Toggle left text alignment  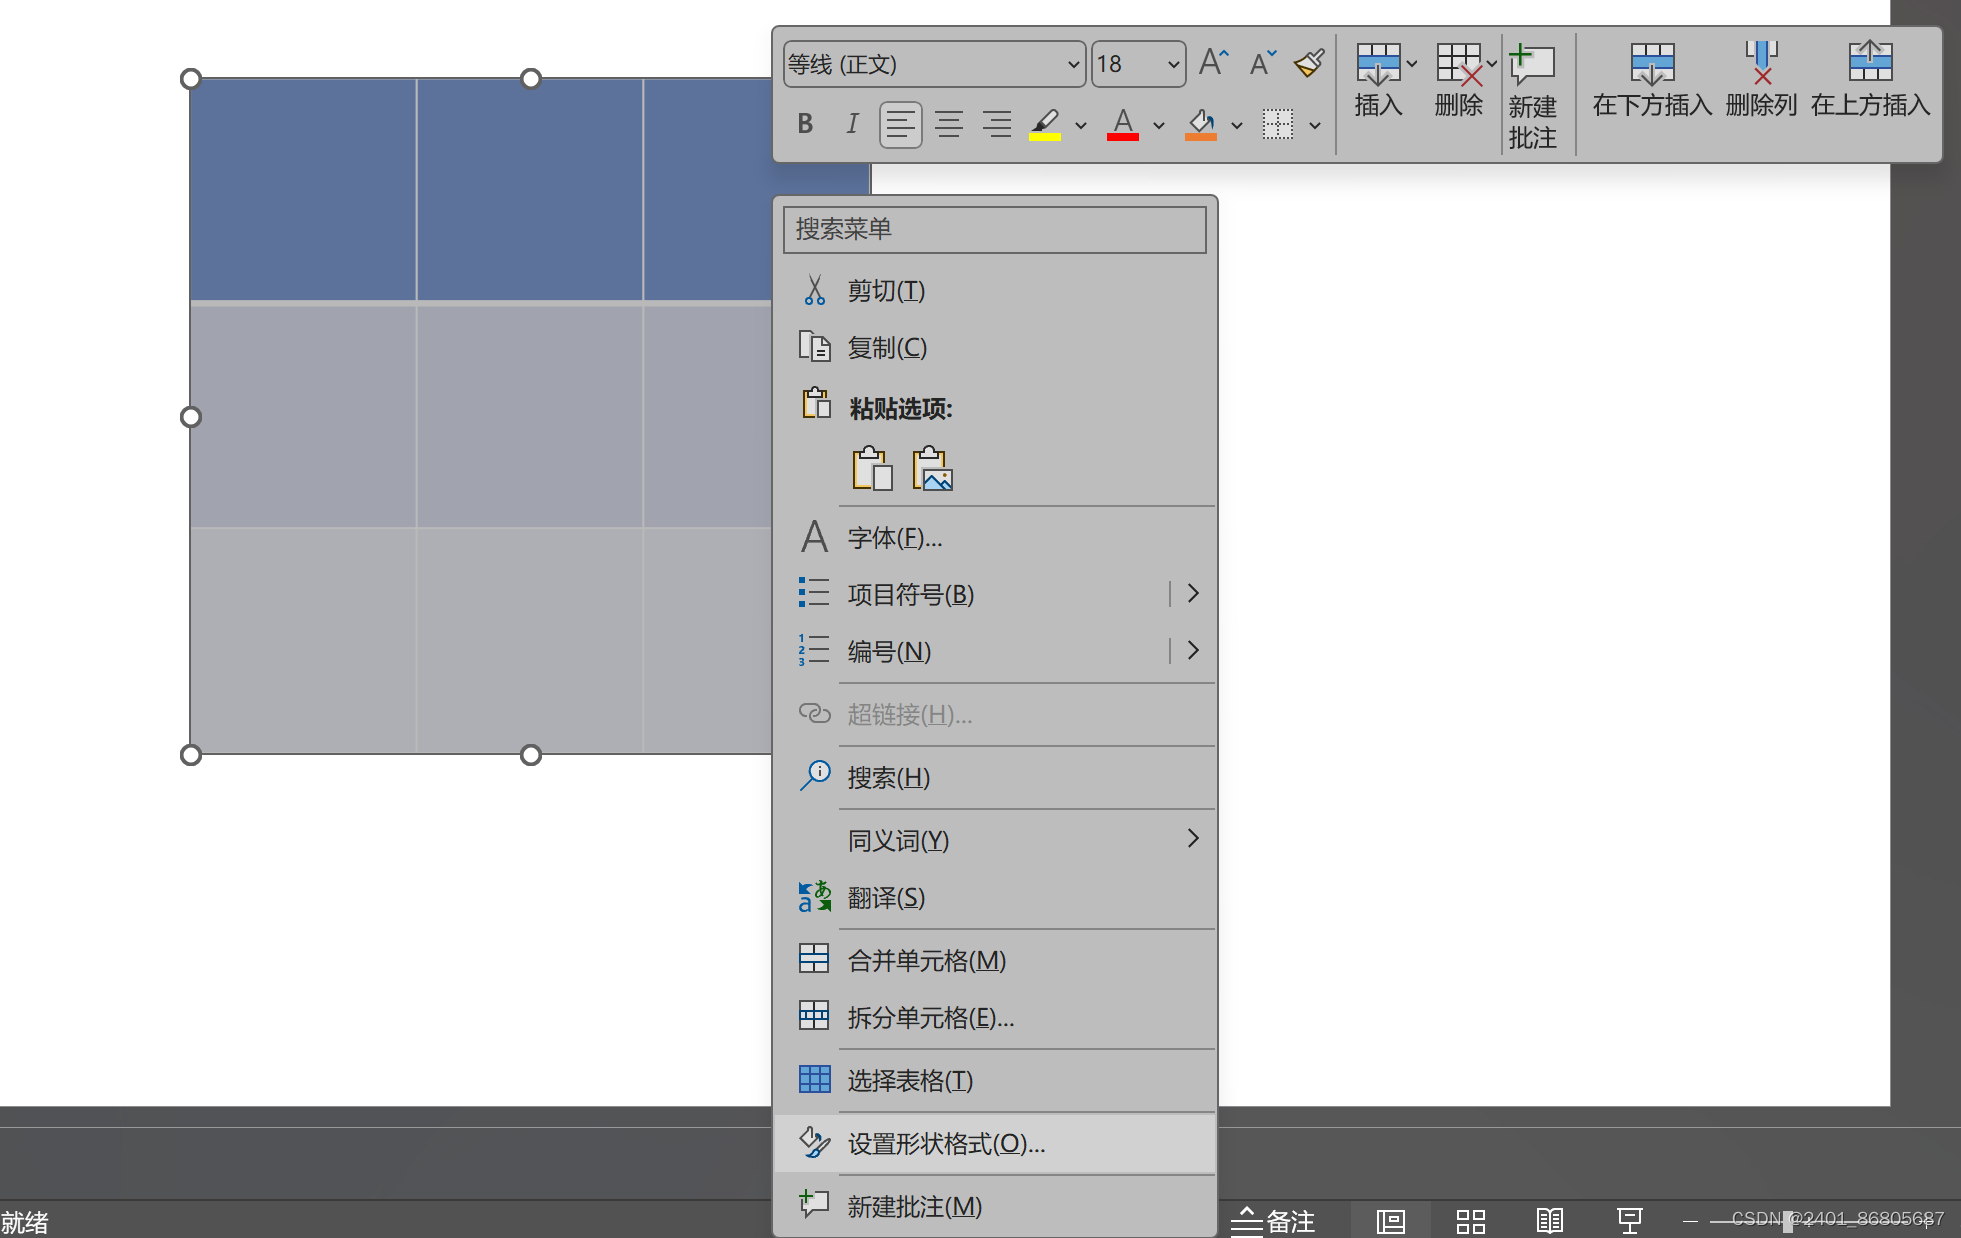point(900,124)
